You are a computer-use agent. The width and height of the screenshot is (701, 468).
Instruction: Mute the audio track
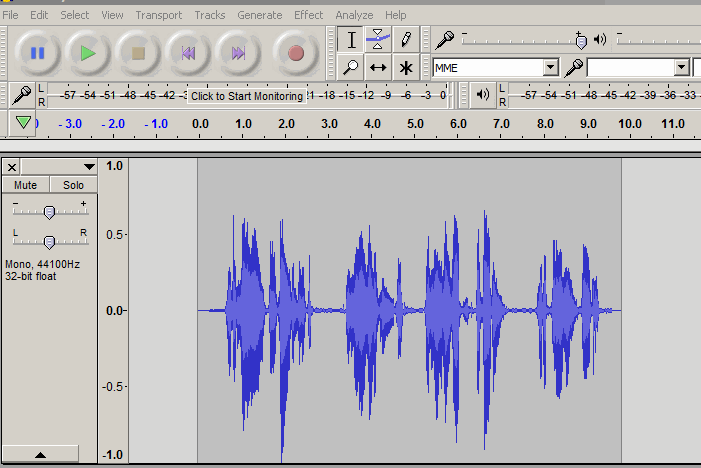point(25,185)
